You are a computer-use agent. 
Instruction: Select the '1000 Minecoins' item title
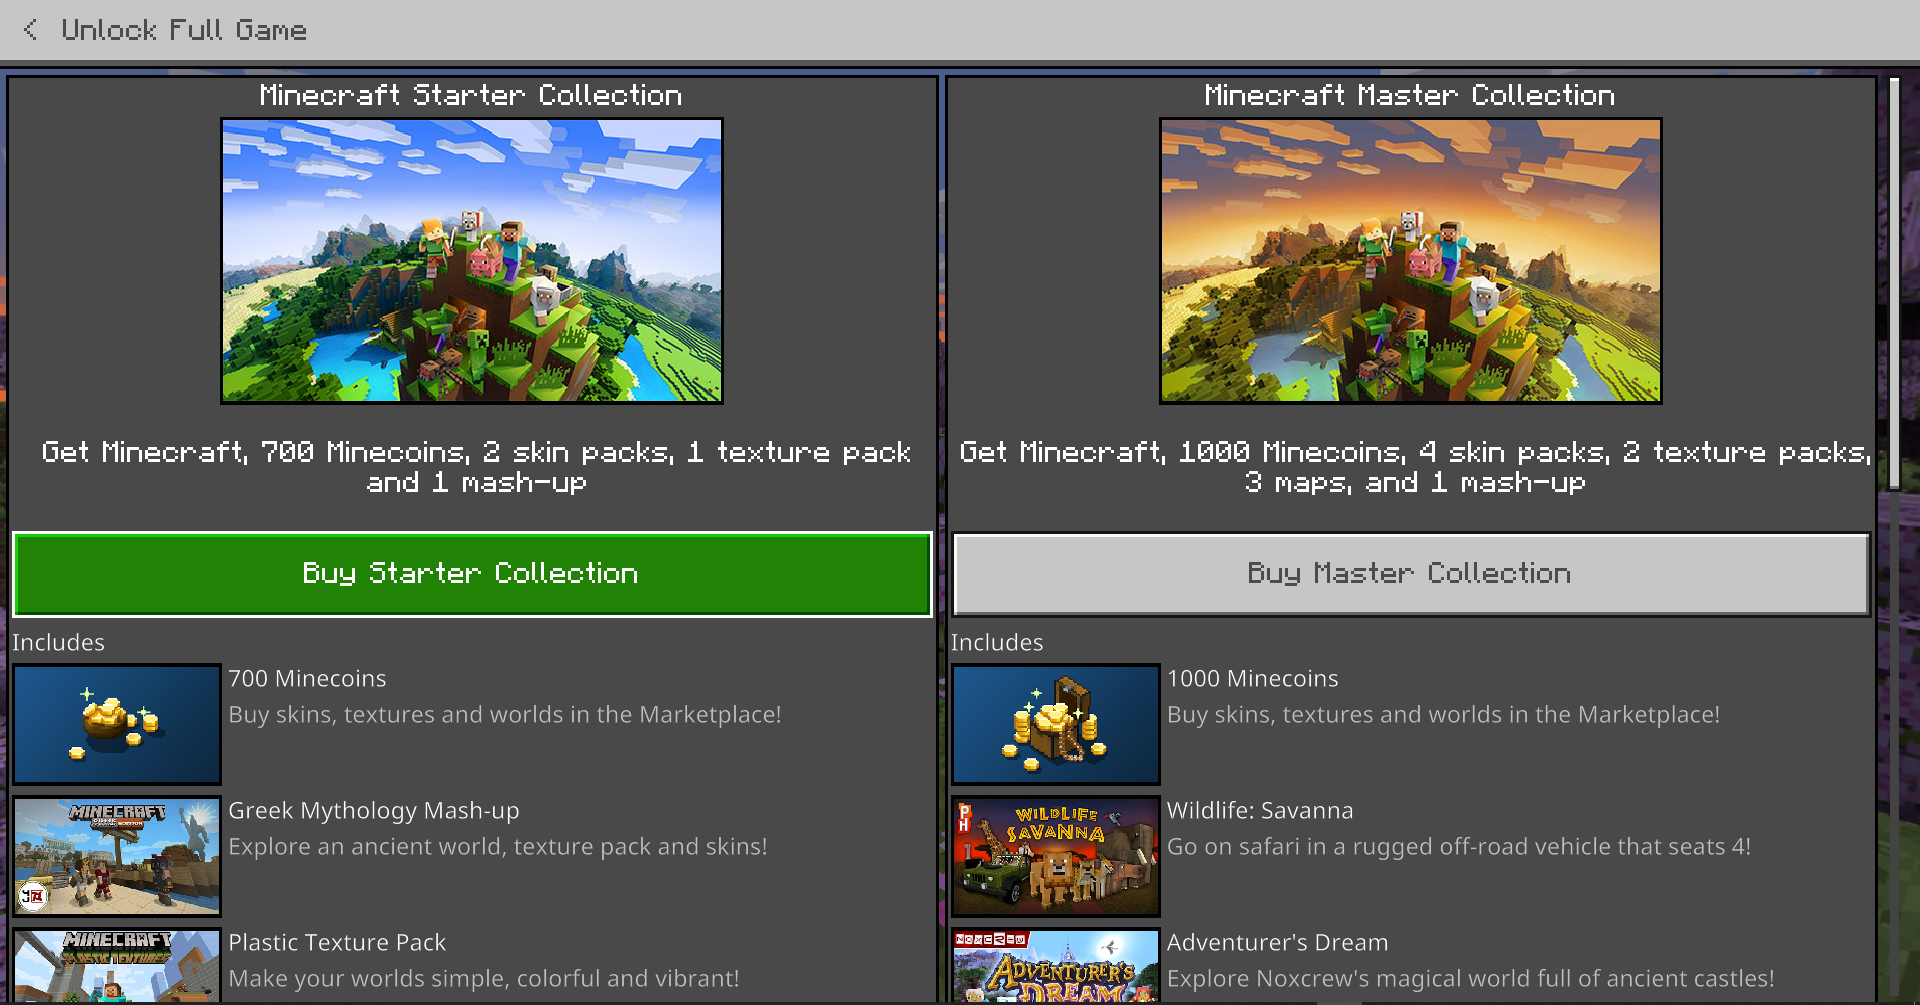tap(1253, 679)
